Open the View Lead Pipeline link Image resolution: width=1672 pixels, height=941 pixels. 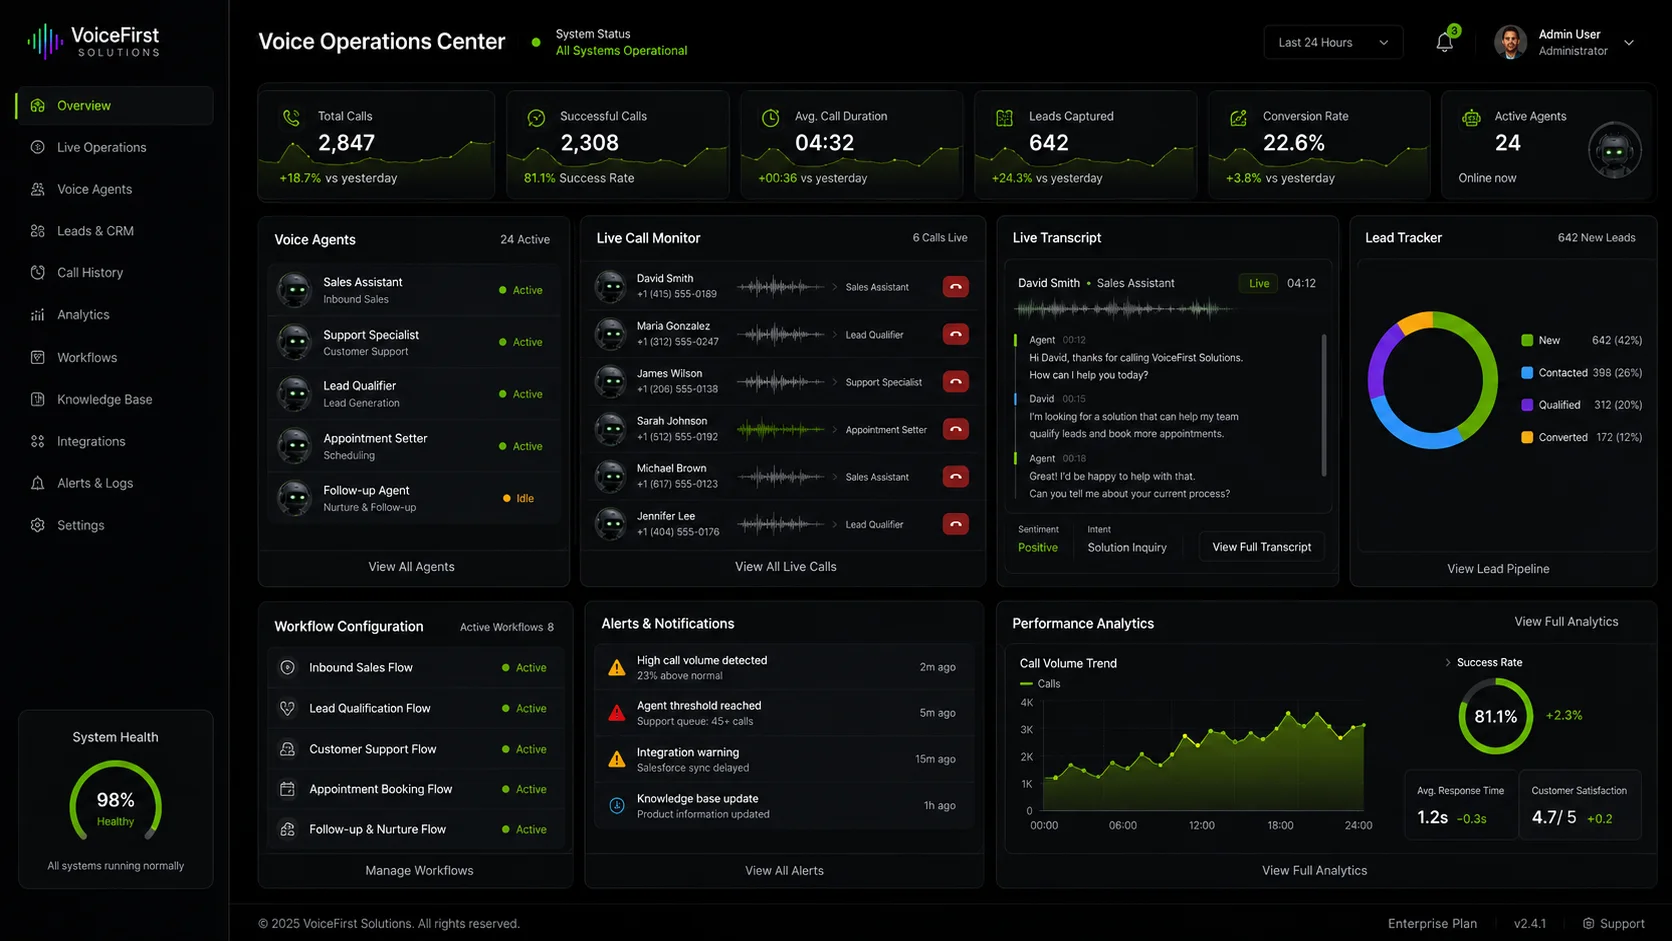(x=1498, y=569)
